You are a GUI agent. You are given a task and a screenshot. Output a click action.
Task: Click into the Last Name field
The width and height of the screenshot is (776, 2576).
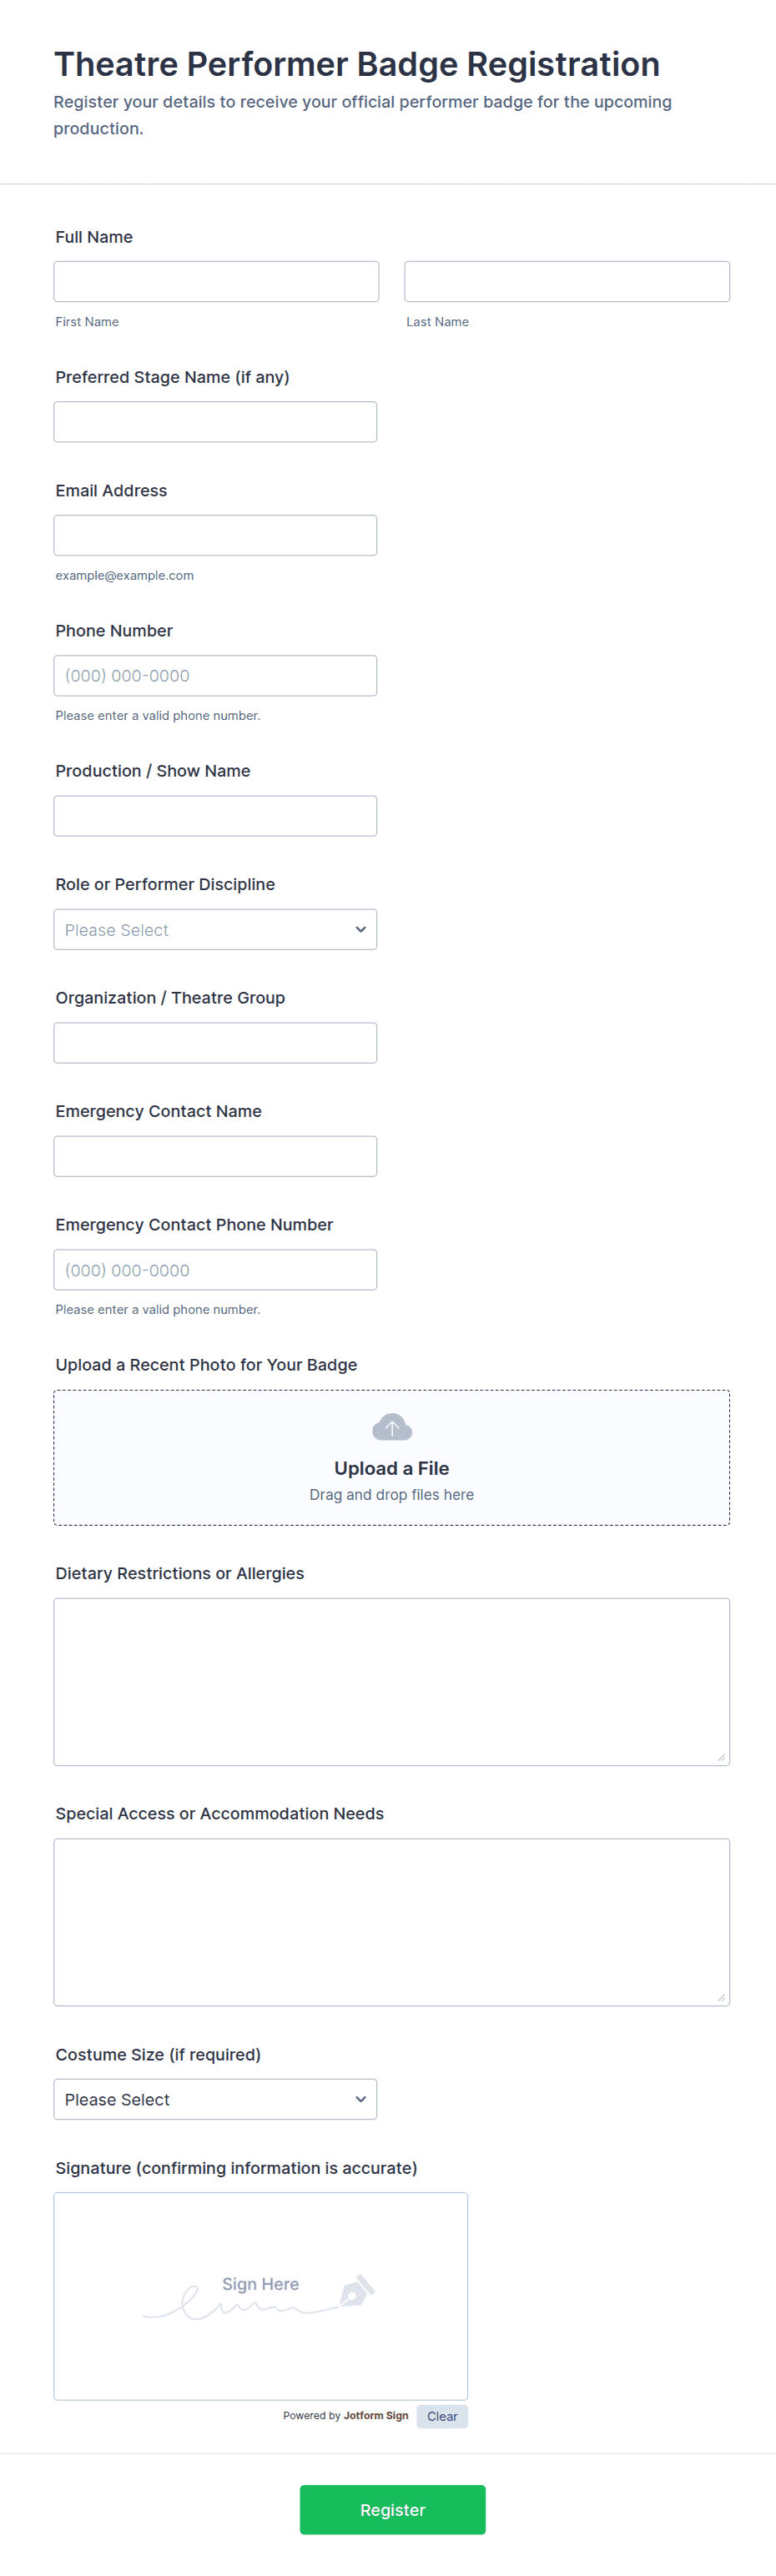coord(566,281)
